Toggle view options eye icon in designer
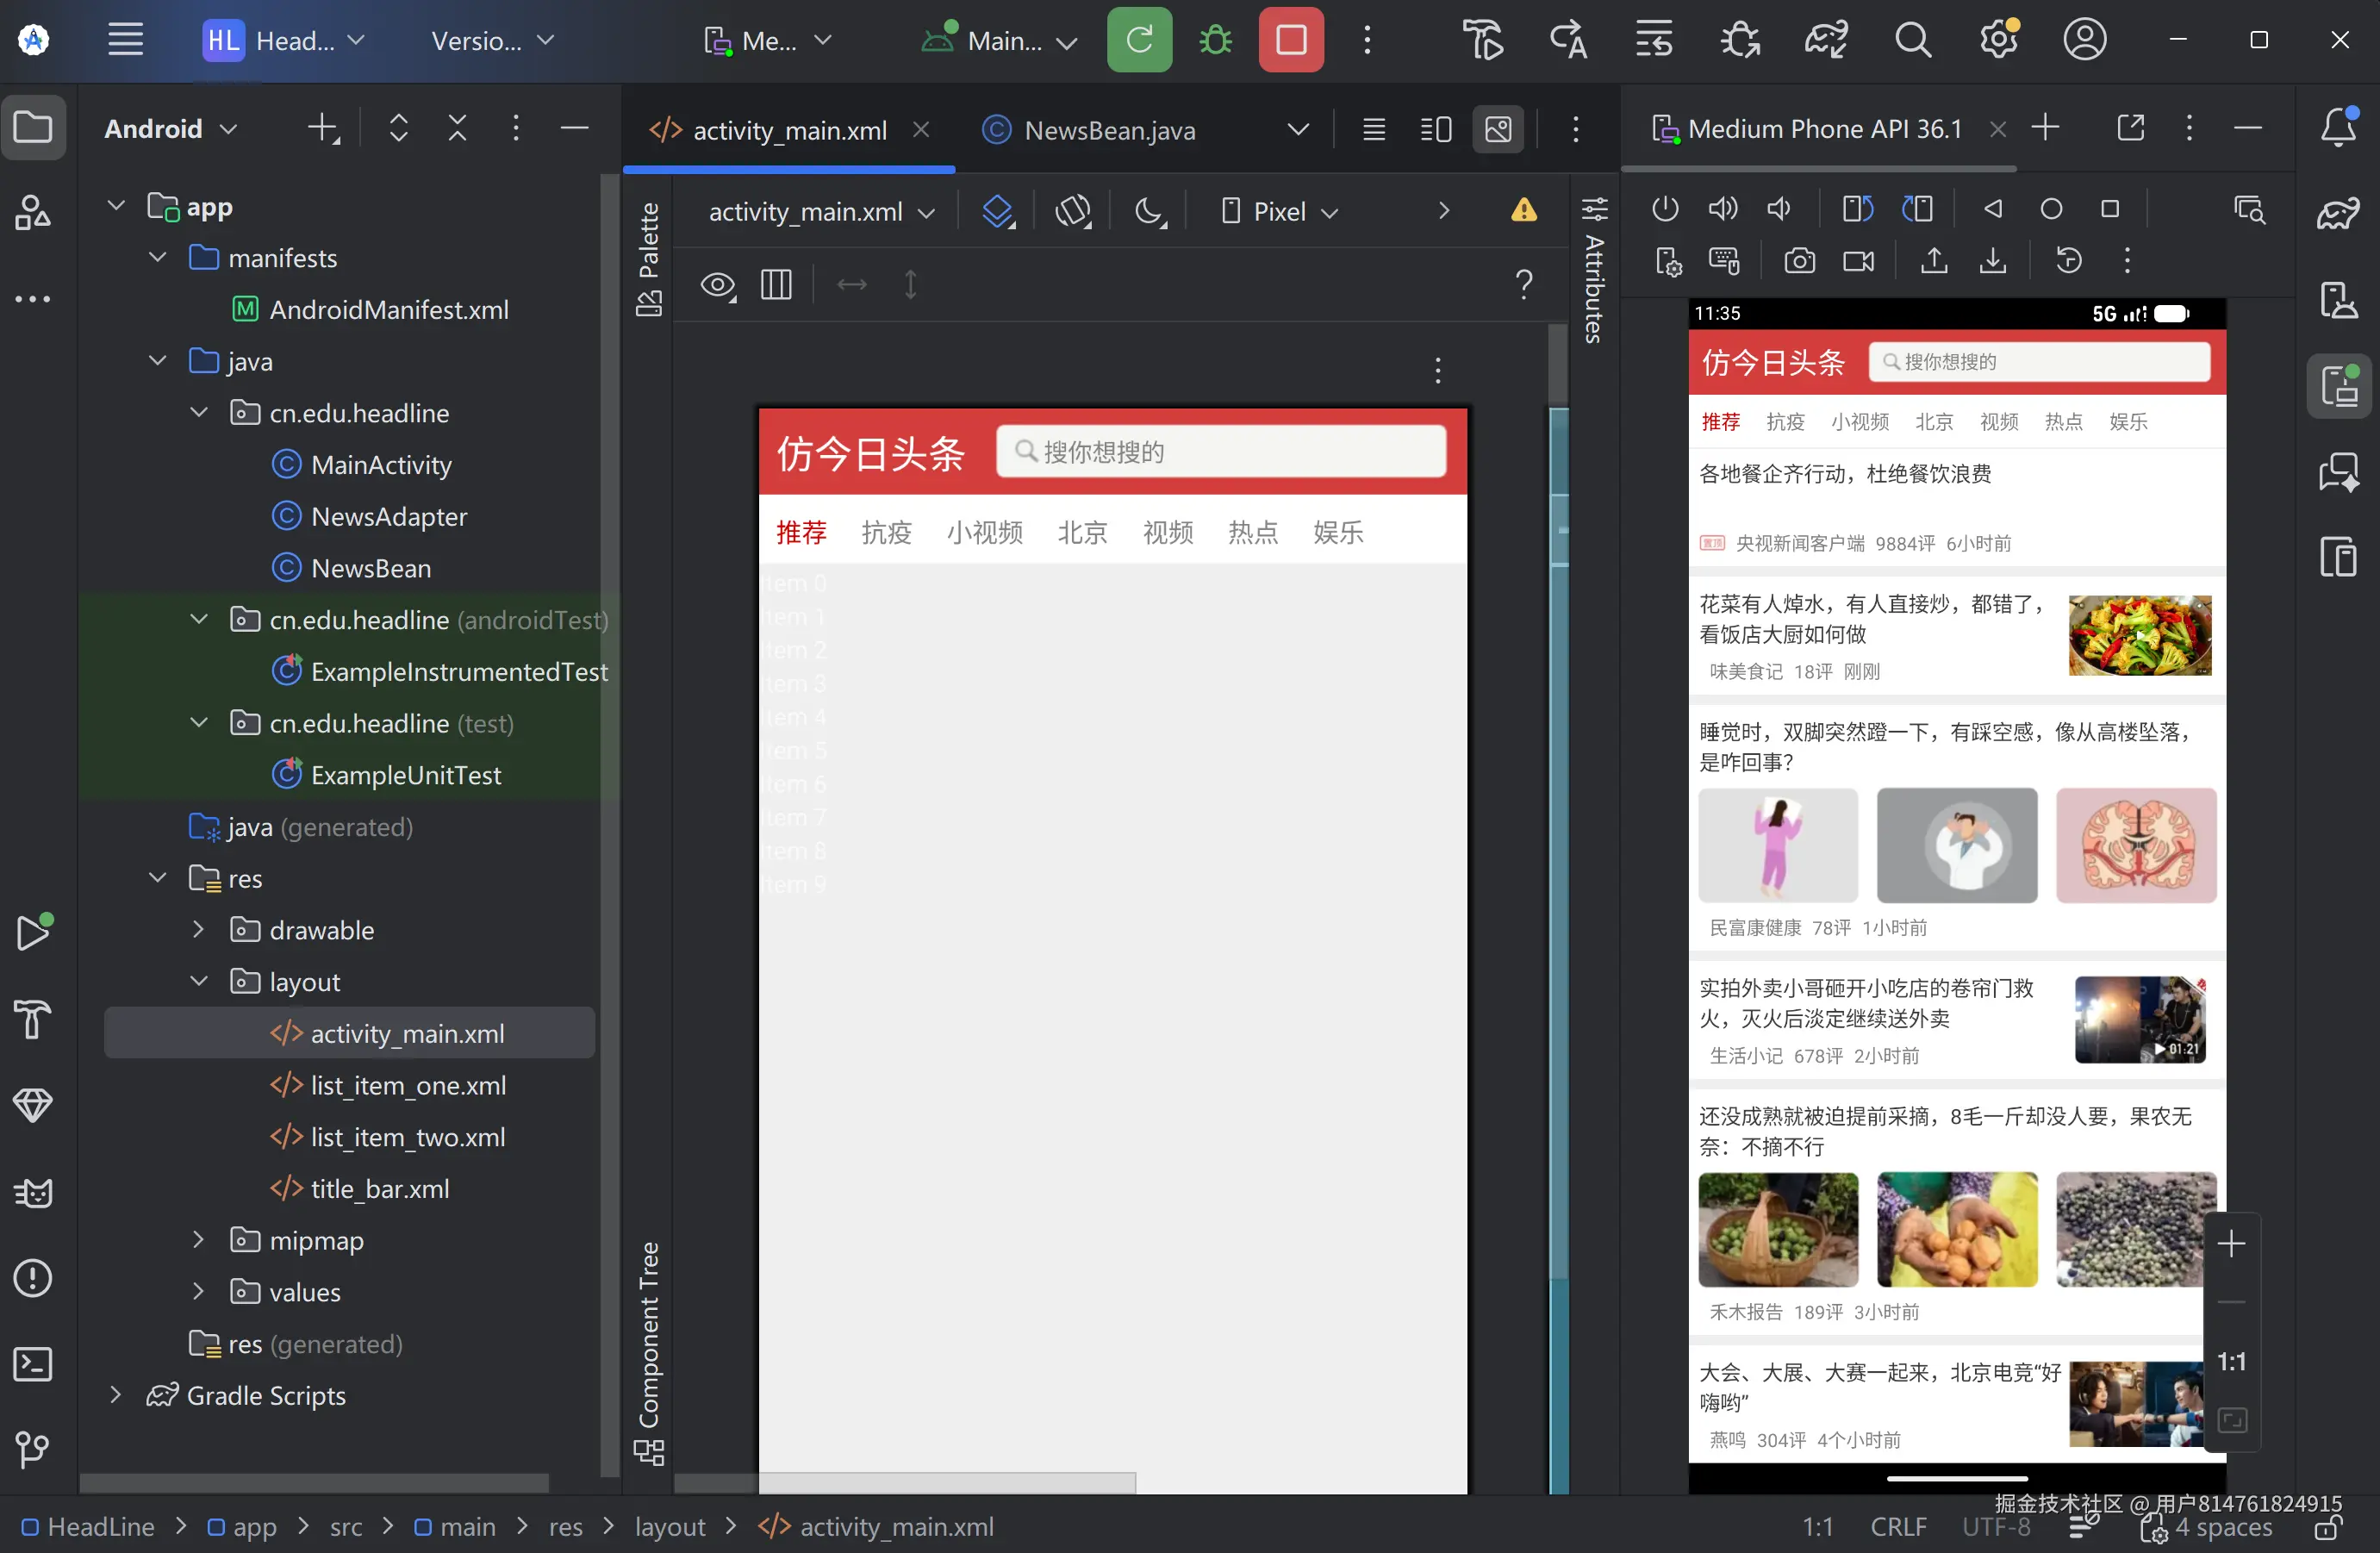Screen dimensions: 2380x1553 click(x=717, y=285)
